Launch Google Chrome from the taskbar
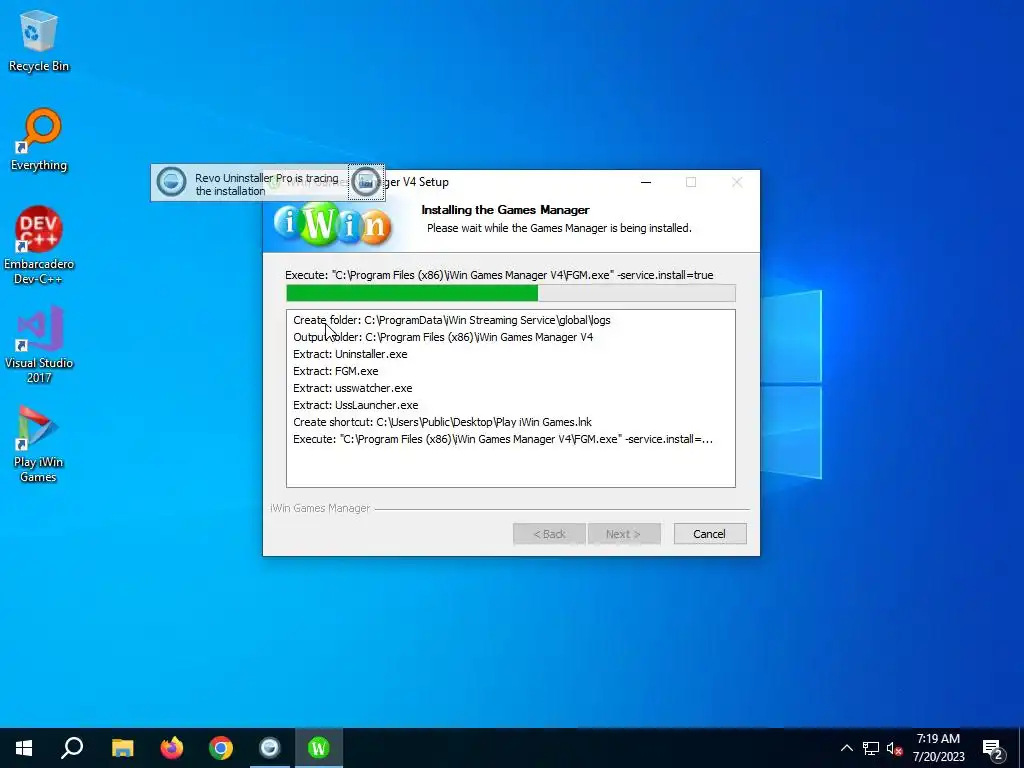 click(221, 748)
